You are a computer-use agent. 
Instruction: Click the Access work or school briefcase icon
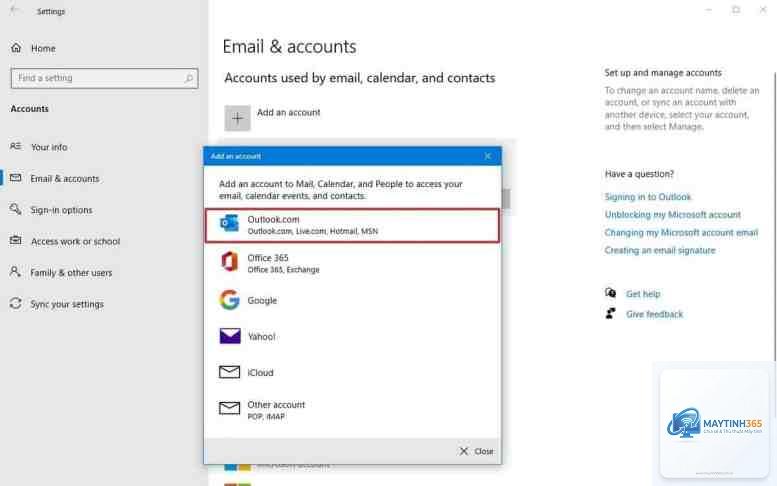15,241
